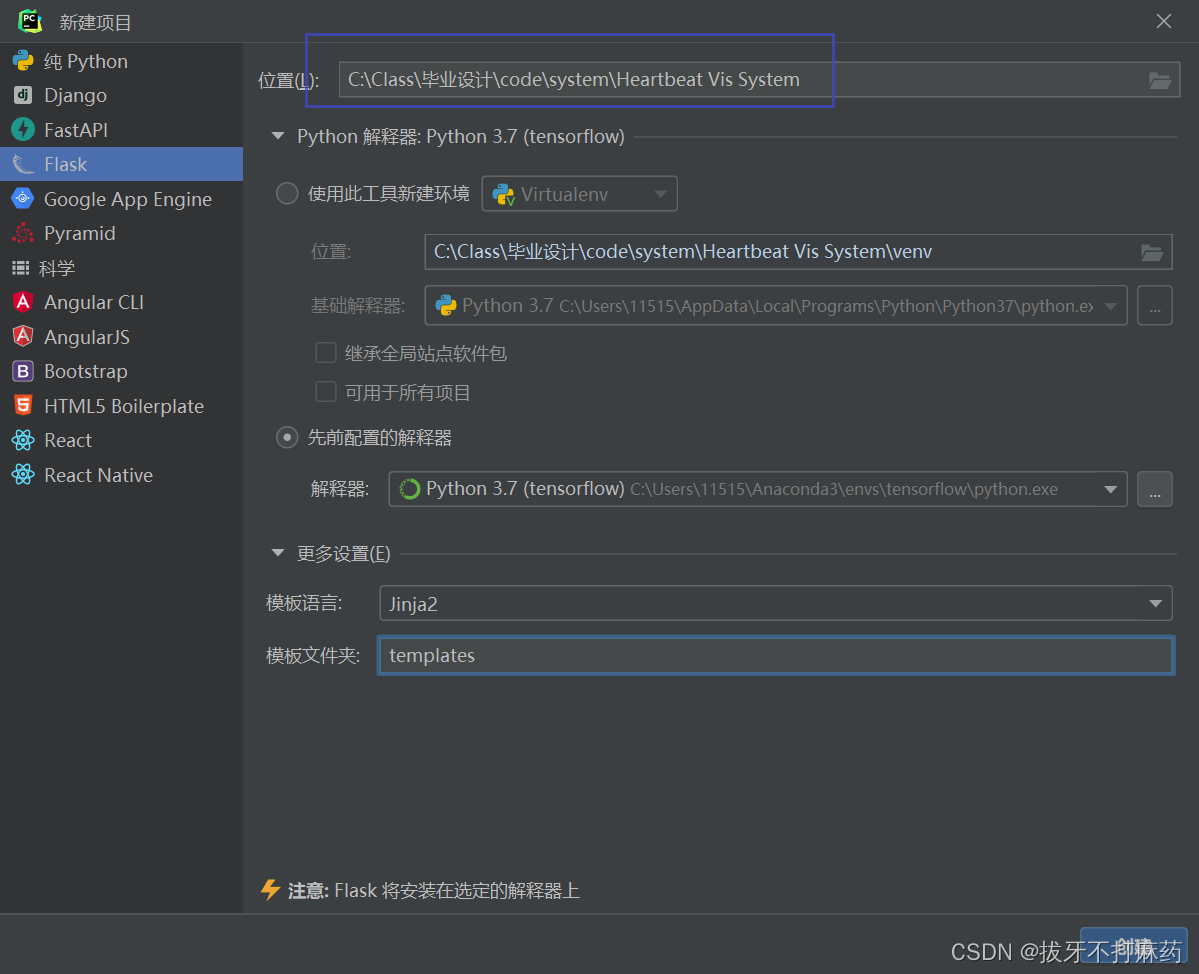This screenshot has height=974, width=1199.
Task: Click the Django project icon
Action: point(23,95)
